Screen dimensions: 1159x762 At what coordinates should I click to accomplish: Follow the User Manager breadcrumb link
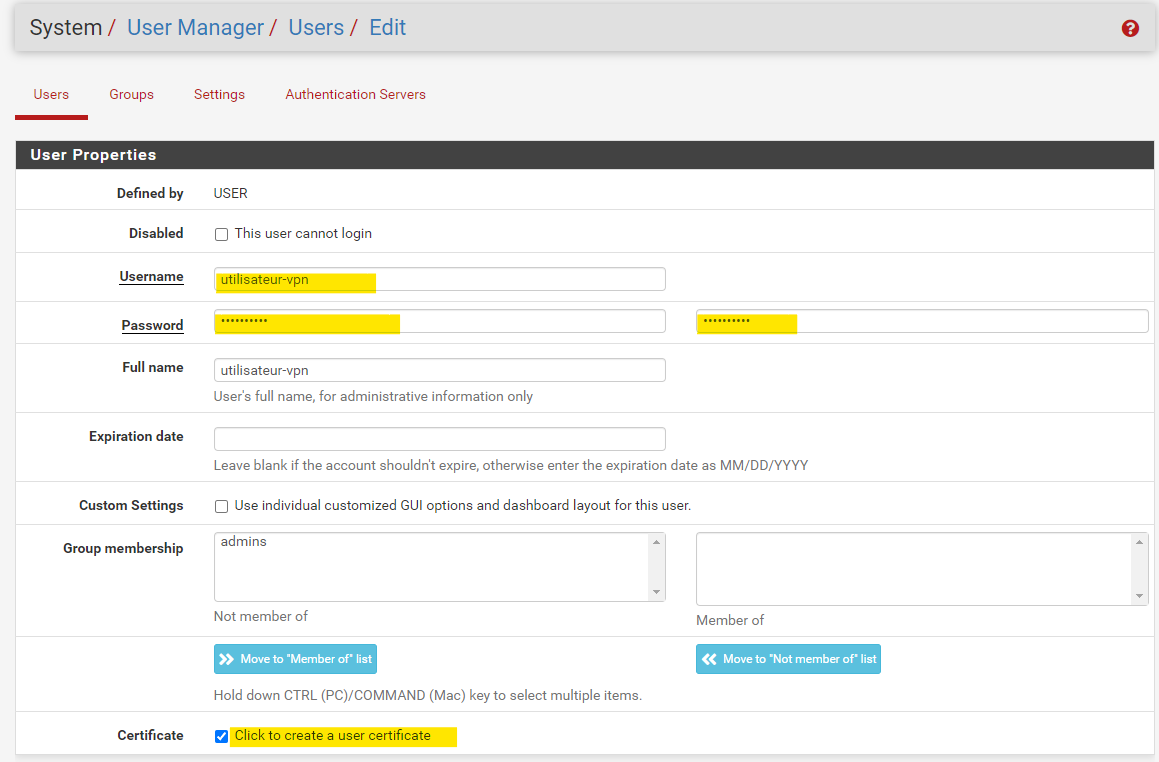pos(195,28)
